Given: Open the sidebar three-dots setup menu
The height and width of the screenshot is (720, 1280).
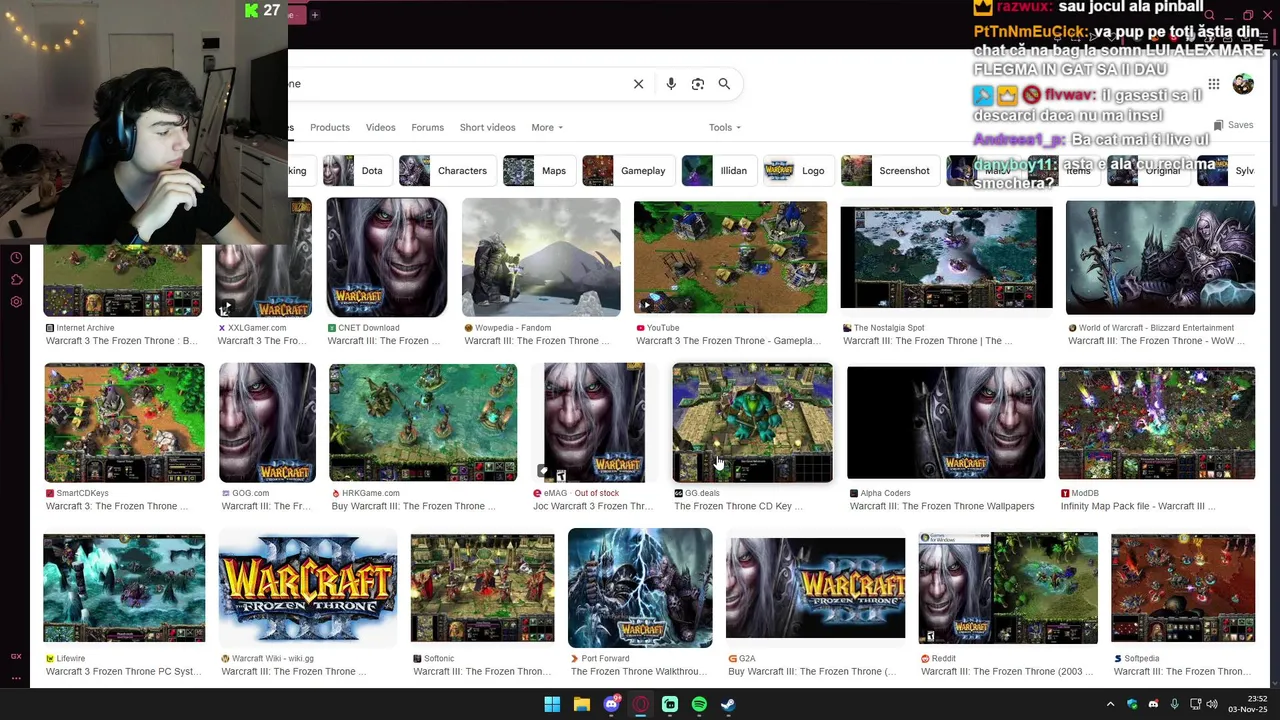Looking at the screenshot, I should [x=16, y=678].
